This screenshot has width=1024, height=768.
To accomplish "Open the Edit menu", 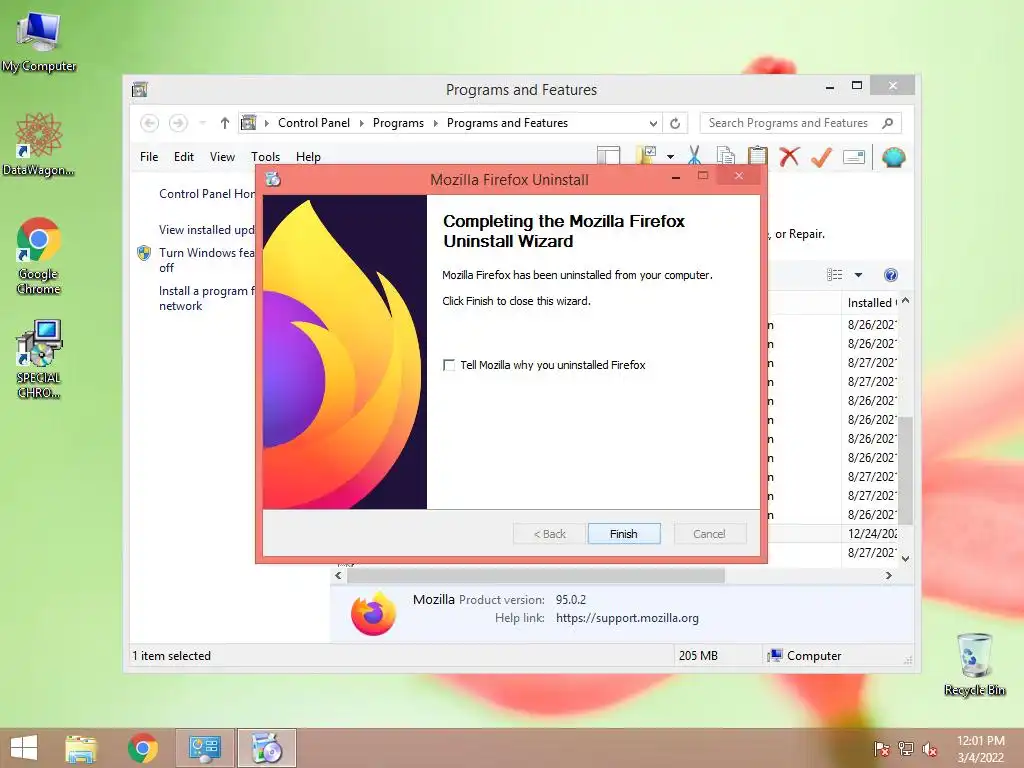I will (184, 157).
